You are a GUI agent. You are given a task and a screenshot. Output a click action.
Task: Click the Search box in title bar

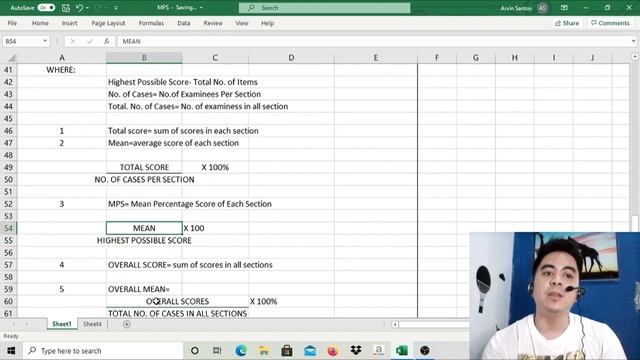[x=324, y=8]
